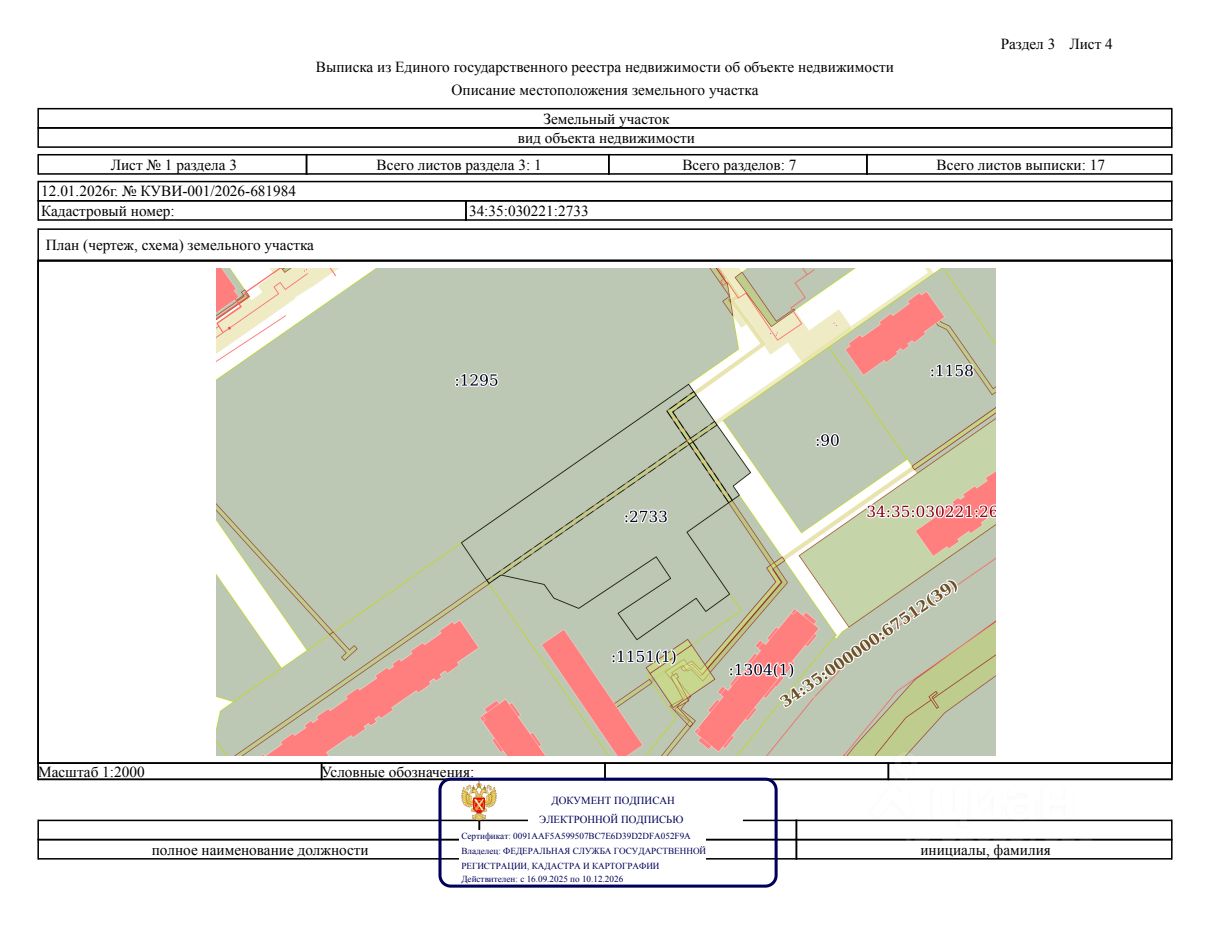Click parcel label ':1151(1)' on the map

[x=644, y=657]
